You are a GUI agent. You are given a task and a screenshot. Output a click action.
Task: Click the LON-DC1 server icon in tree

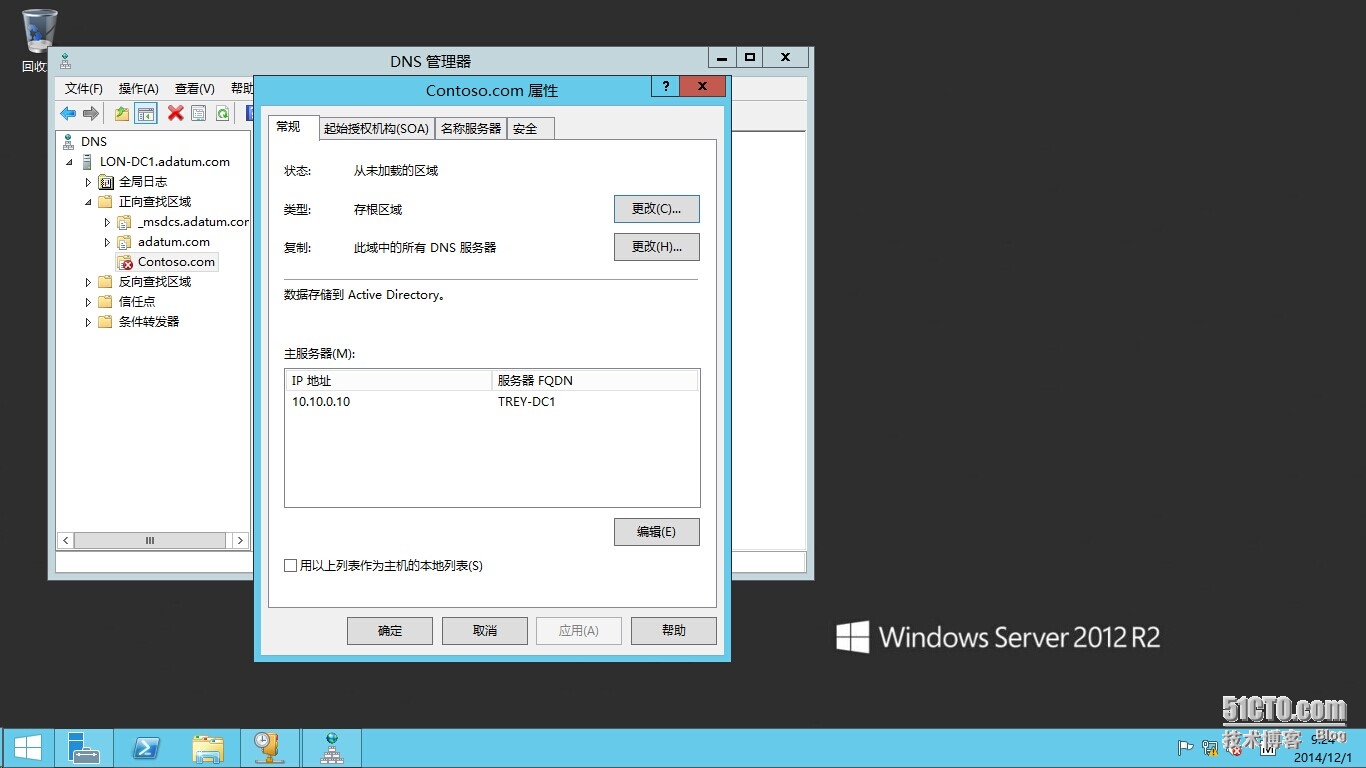tap(87, 162)
